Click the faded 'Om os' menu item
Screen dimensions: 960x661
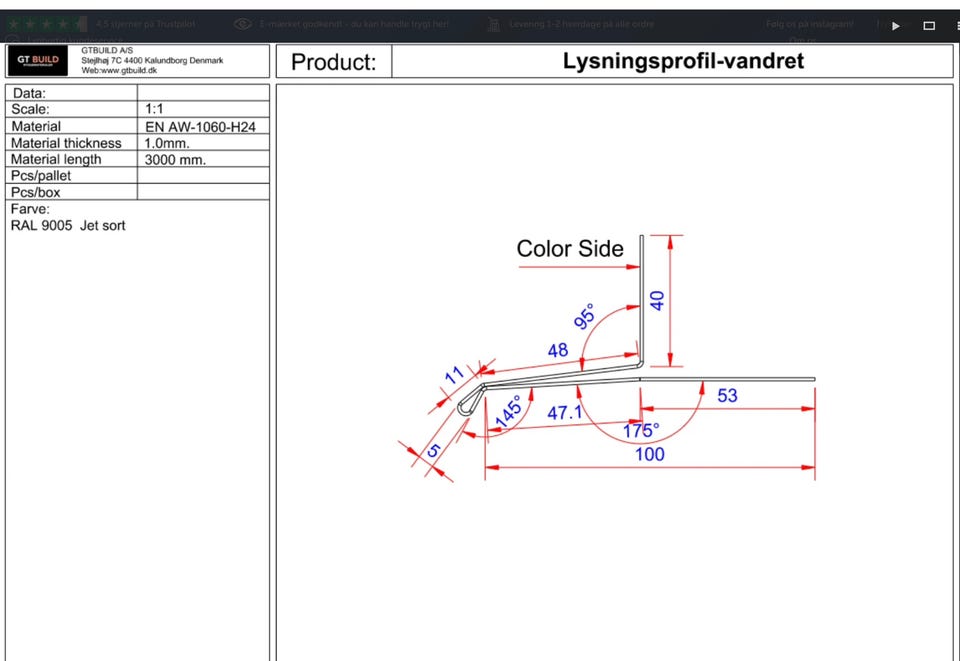click(802, 40)
